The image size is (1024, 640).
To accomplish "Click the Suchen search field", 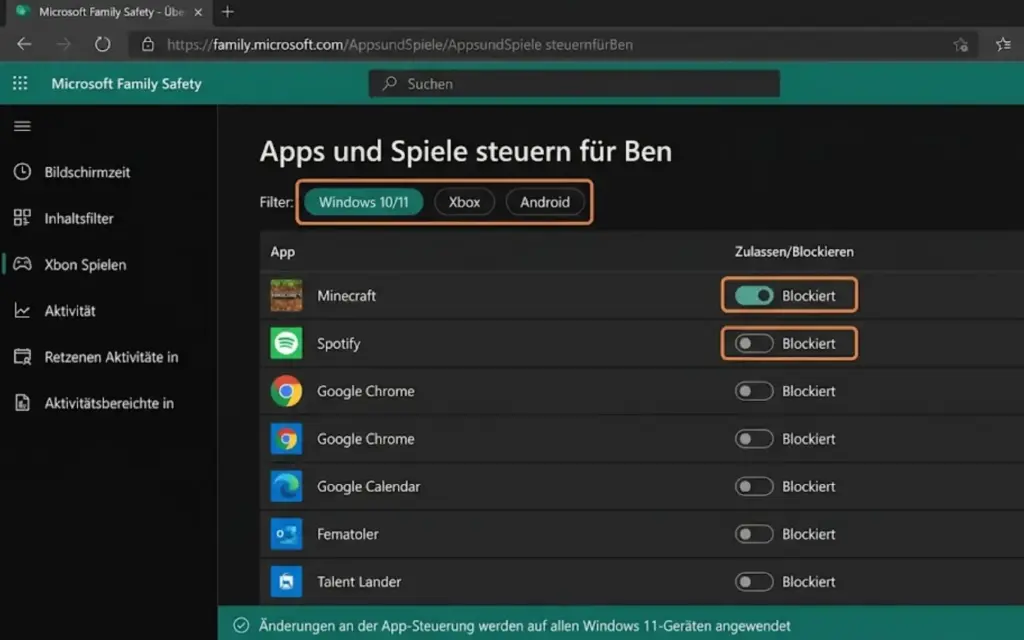I will (574, 84).
